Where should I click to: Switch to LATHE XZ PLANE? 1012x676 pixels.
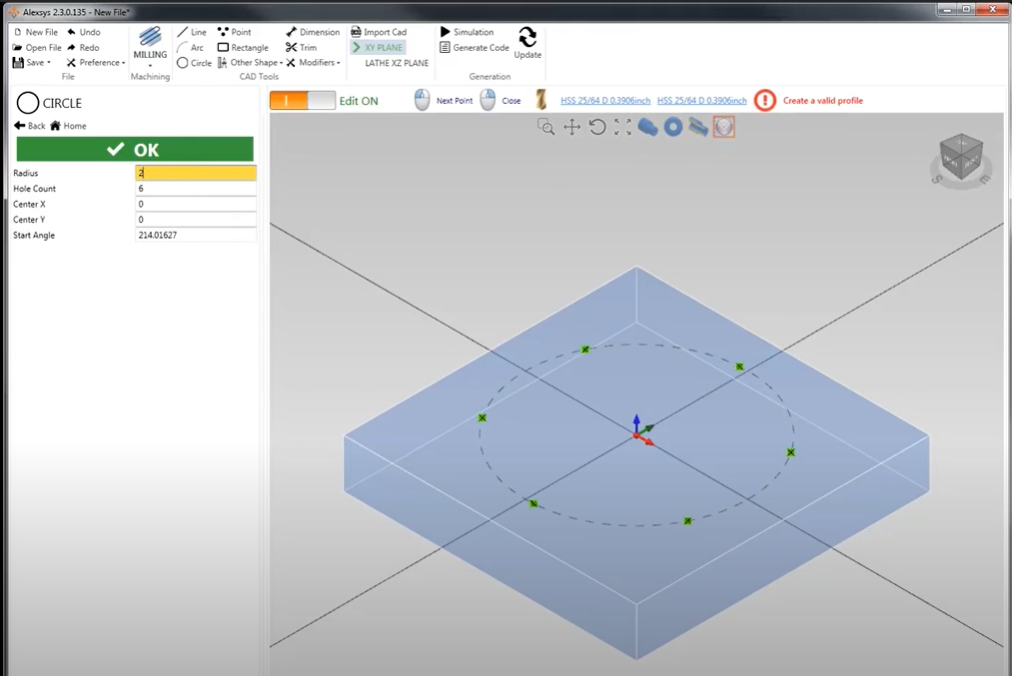(x=396, y=63)
